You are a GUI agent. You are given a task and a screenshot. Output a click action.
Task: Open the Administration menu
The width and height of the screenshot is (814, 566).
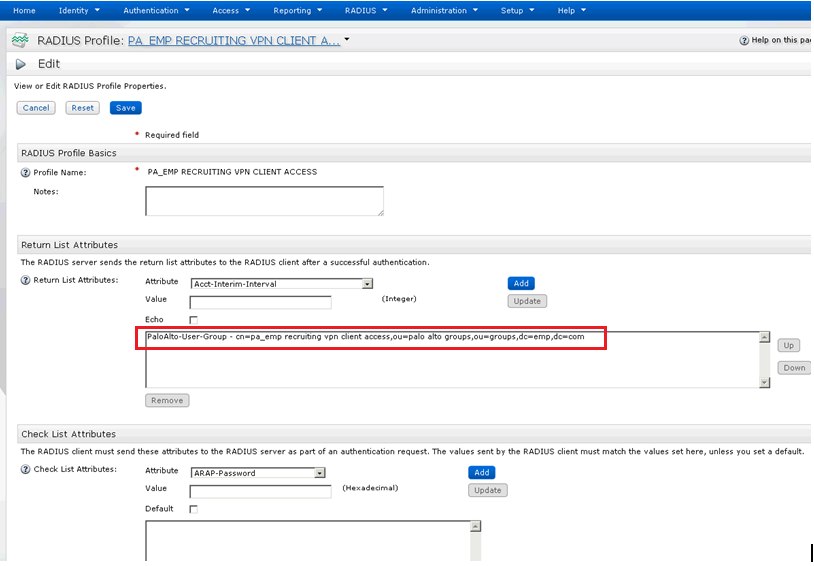[x=444, y=10]
